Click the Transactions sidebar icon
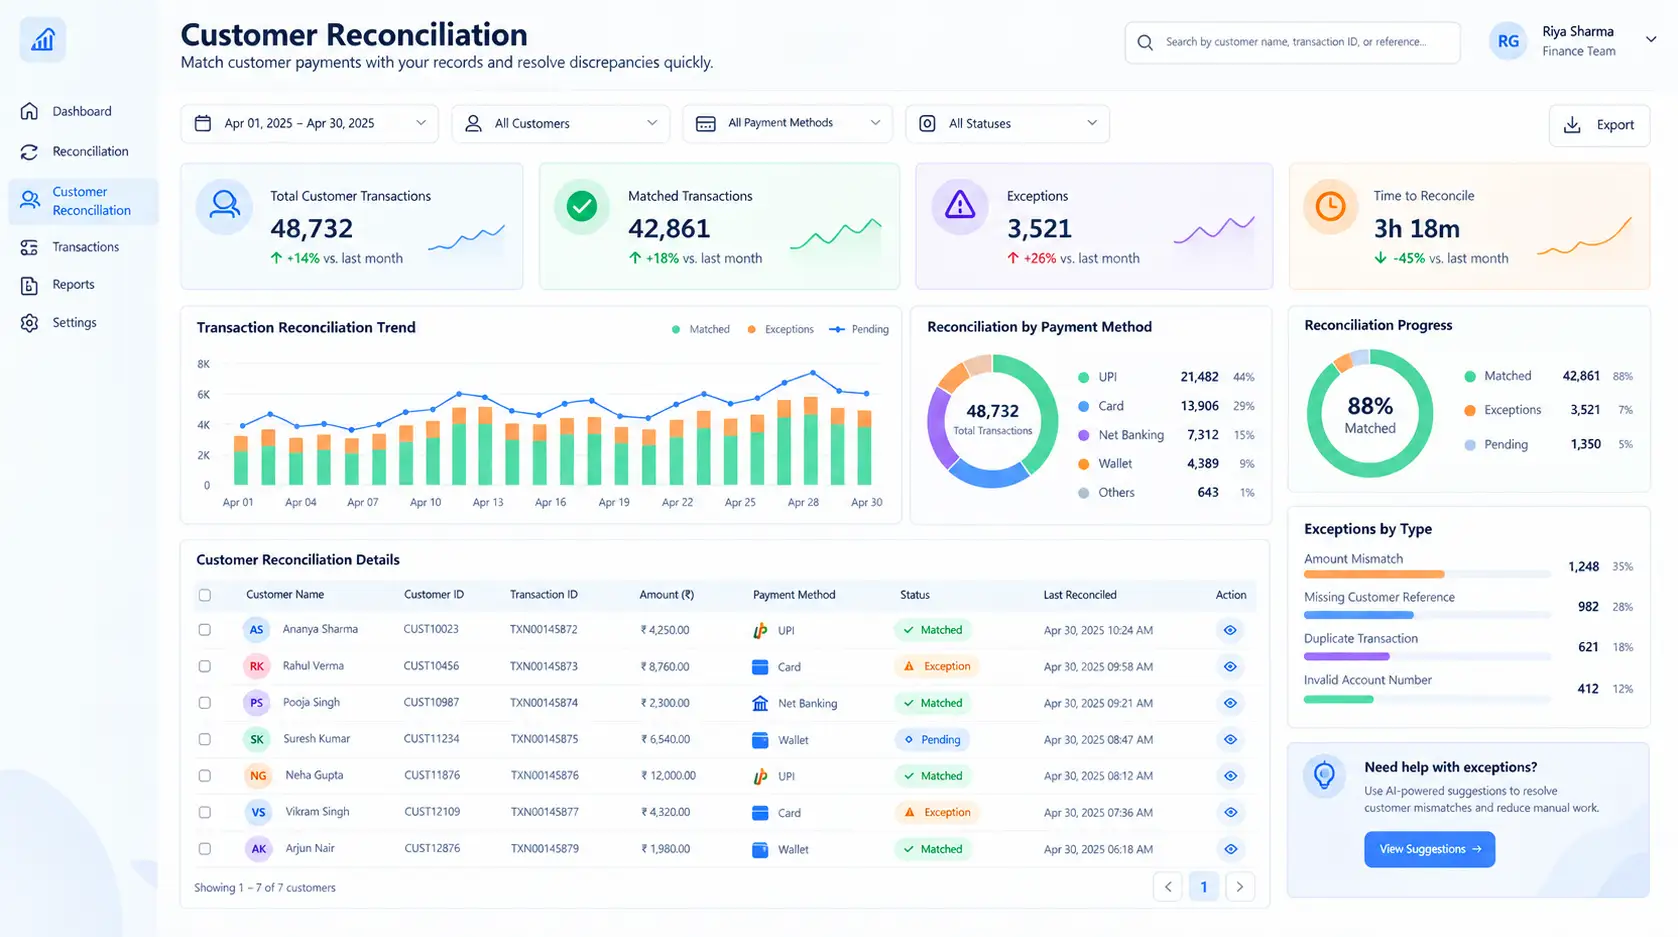This screenshot has width=1678, height=937. click(x=29, y=247)
